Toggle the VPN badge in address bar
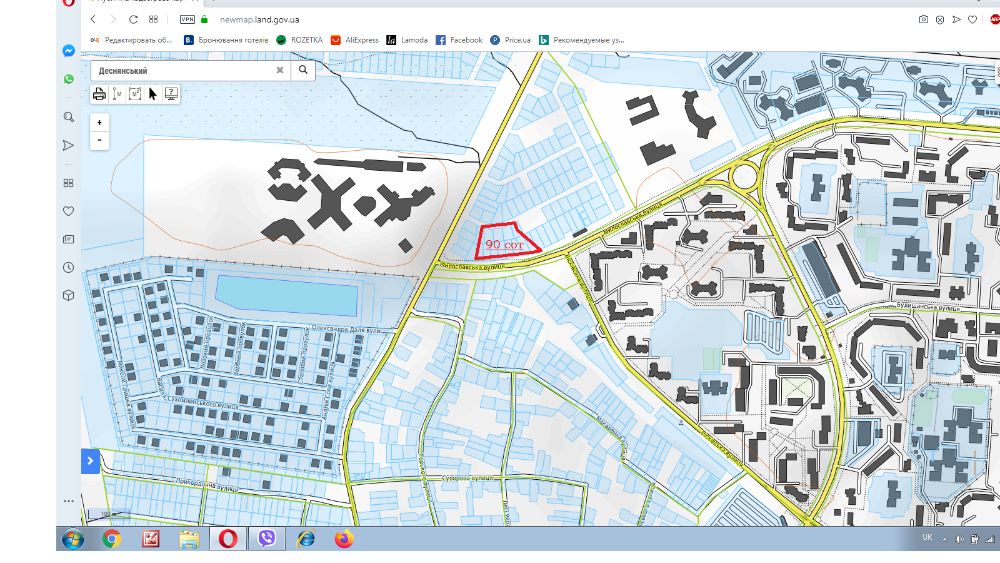1000x563 pixels. click(x=187, y=20)
